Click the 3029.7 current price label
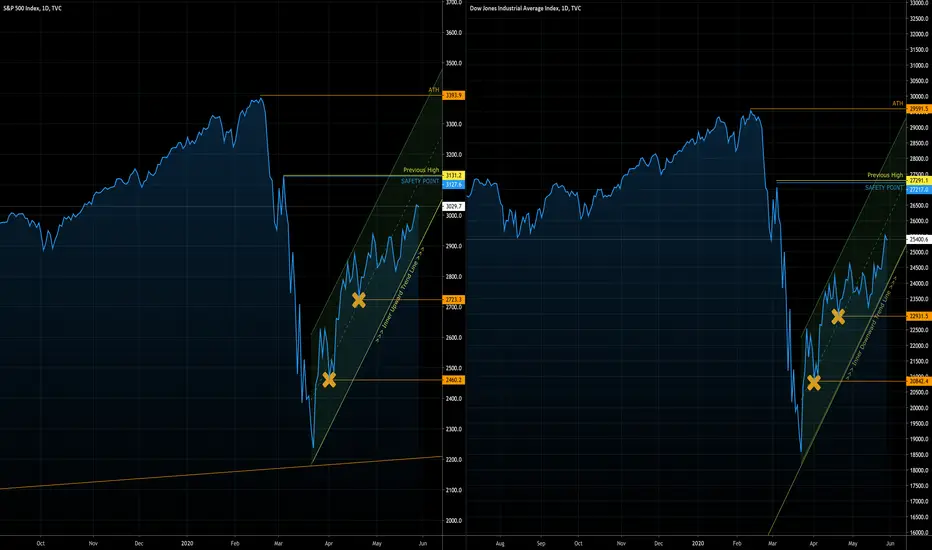Viewport: 932px width, 550px height. pyautogui.click(x=454, y=206)
